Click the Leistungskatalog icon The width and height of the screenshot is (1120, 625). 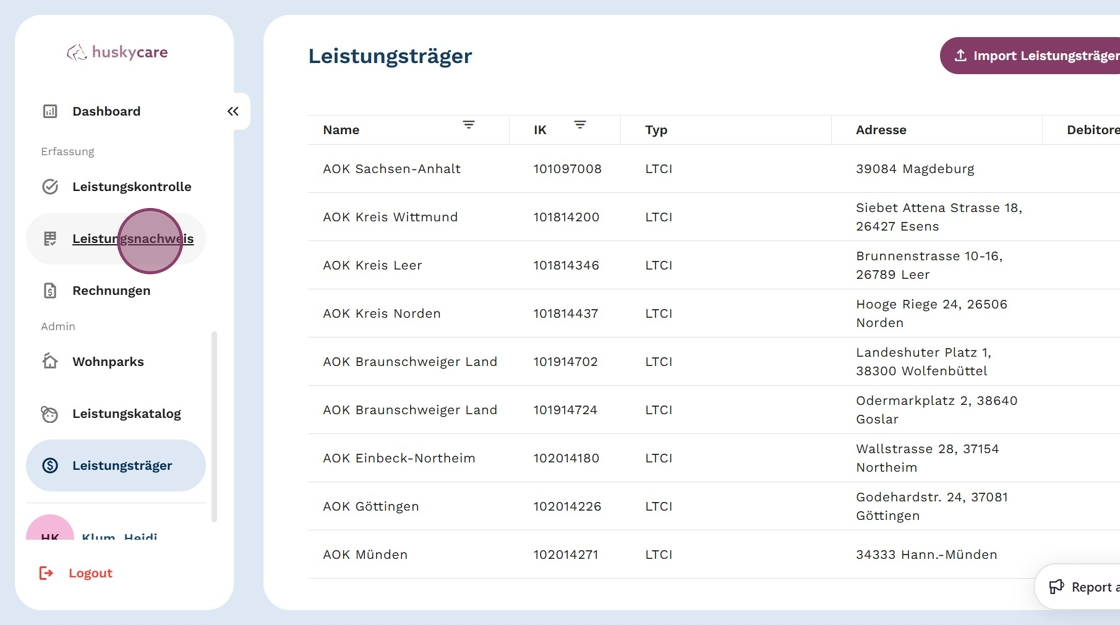point(50,414)
